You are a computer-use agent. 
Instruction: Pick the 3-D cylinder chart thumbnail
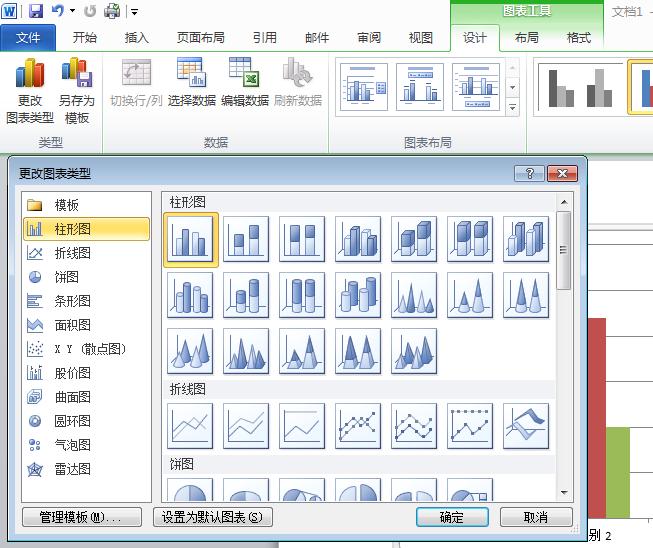(x=358, y=295)
